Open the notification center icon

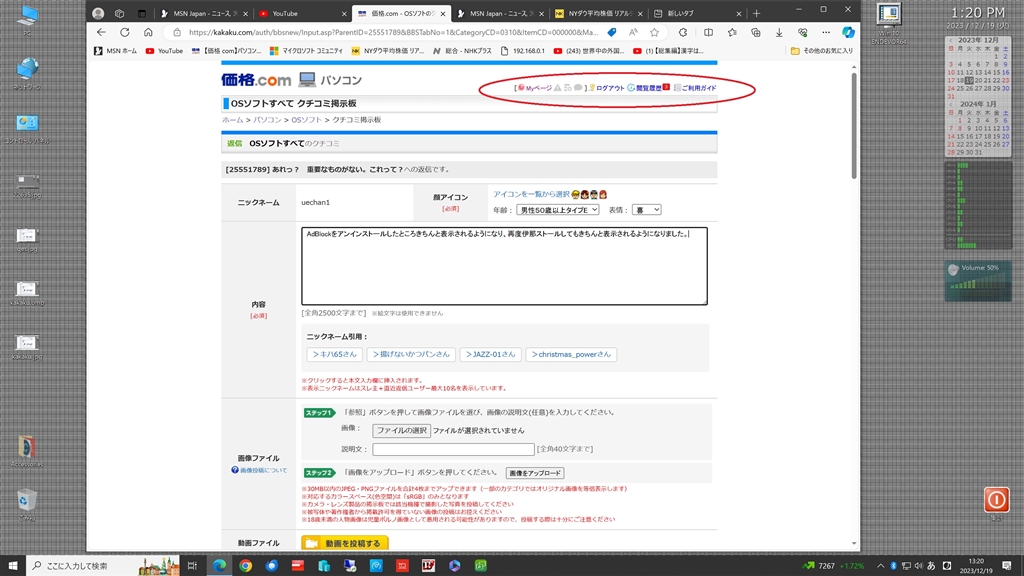point(1007,566)
